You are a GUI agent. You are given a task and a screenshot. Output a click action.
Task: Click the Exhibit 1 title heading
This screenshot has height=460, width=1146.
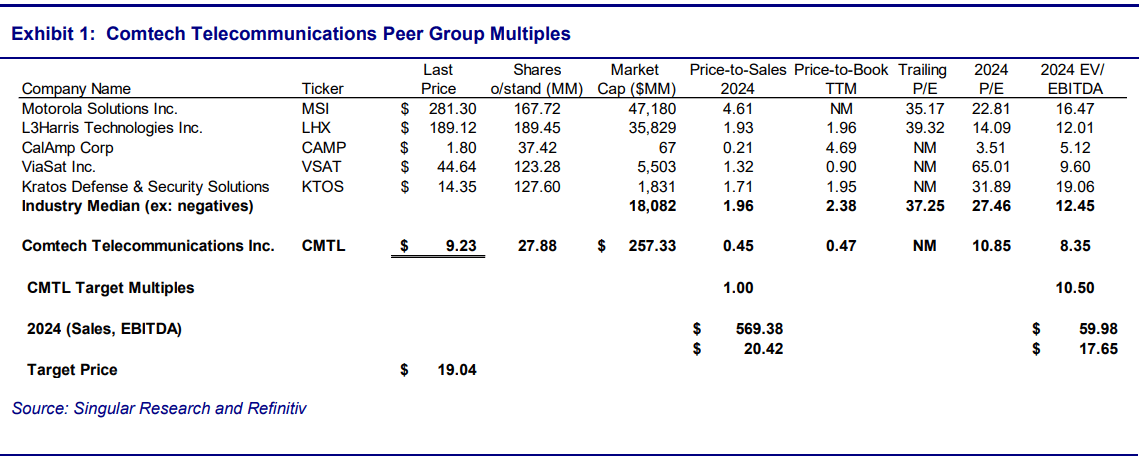tap(290, 34)
